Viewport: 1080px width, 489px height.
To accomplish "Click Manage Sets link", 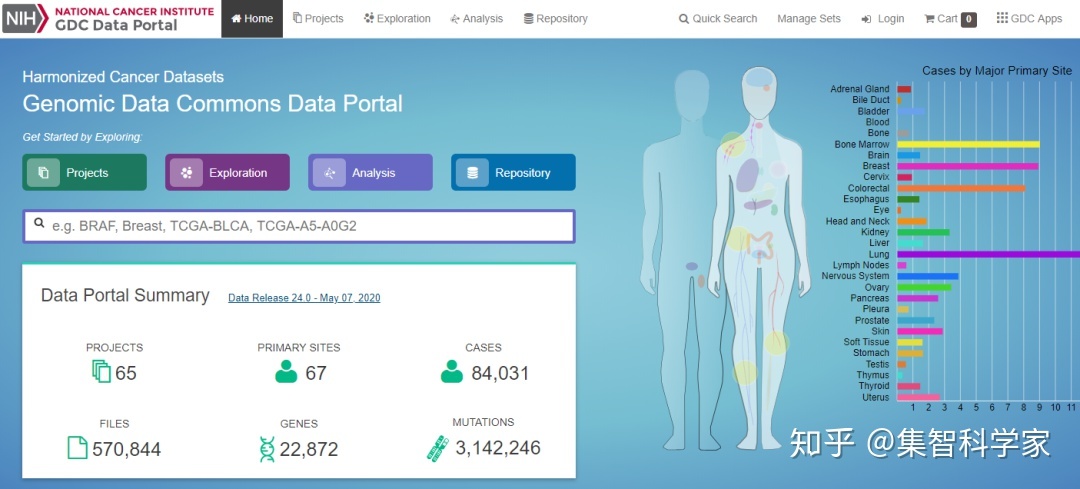I will [809, 19].
